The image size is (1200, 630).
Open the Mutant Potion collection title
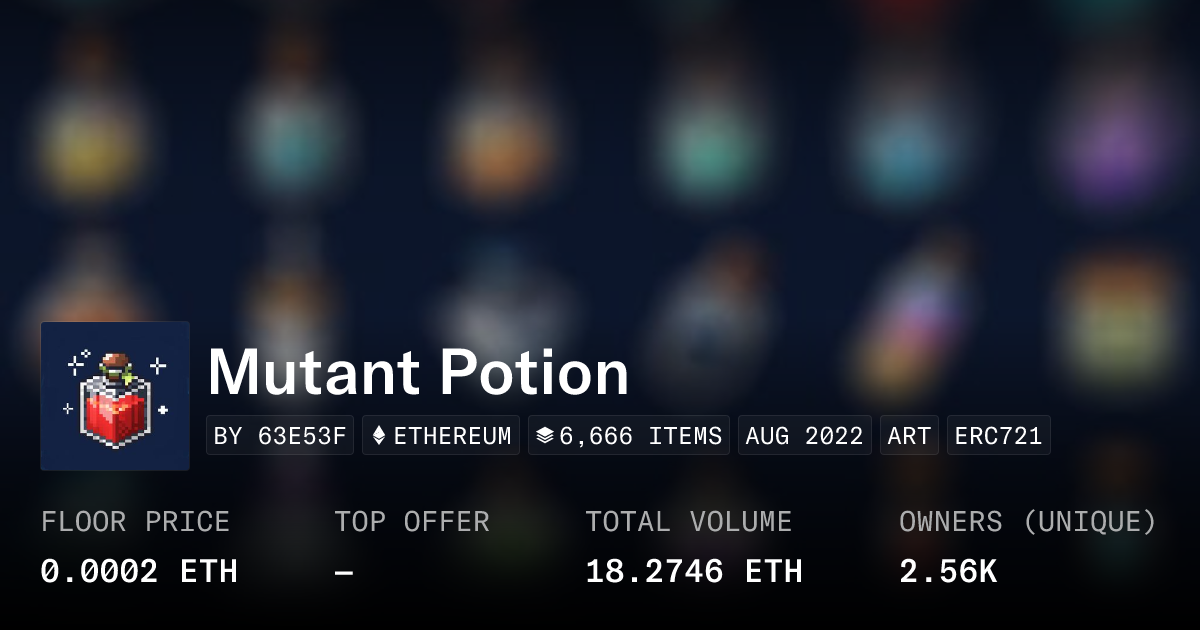pos(418,372)
